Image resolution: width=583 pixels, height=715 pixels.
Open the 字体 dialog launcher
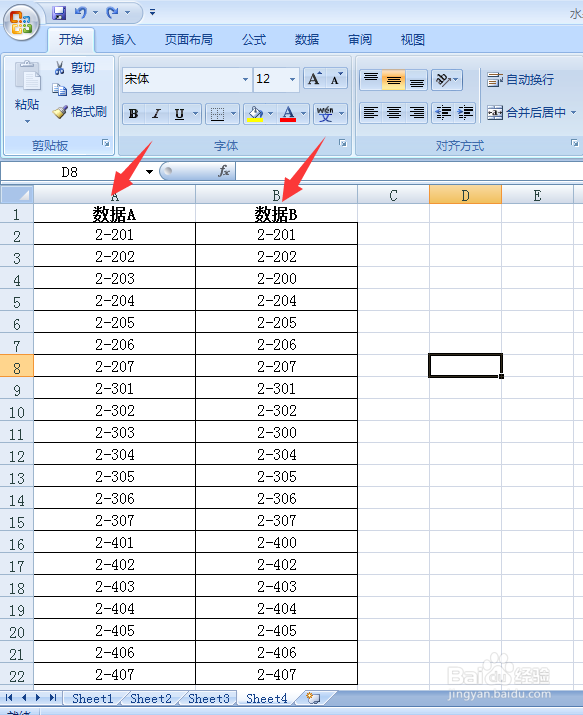(343, 143)
